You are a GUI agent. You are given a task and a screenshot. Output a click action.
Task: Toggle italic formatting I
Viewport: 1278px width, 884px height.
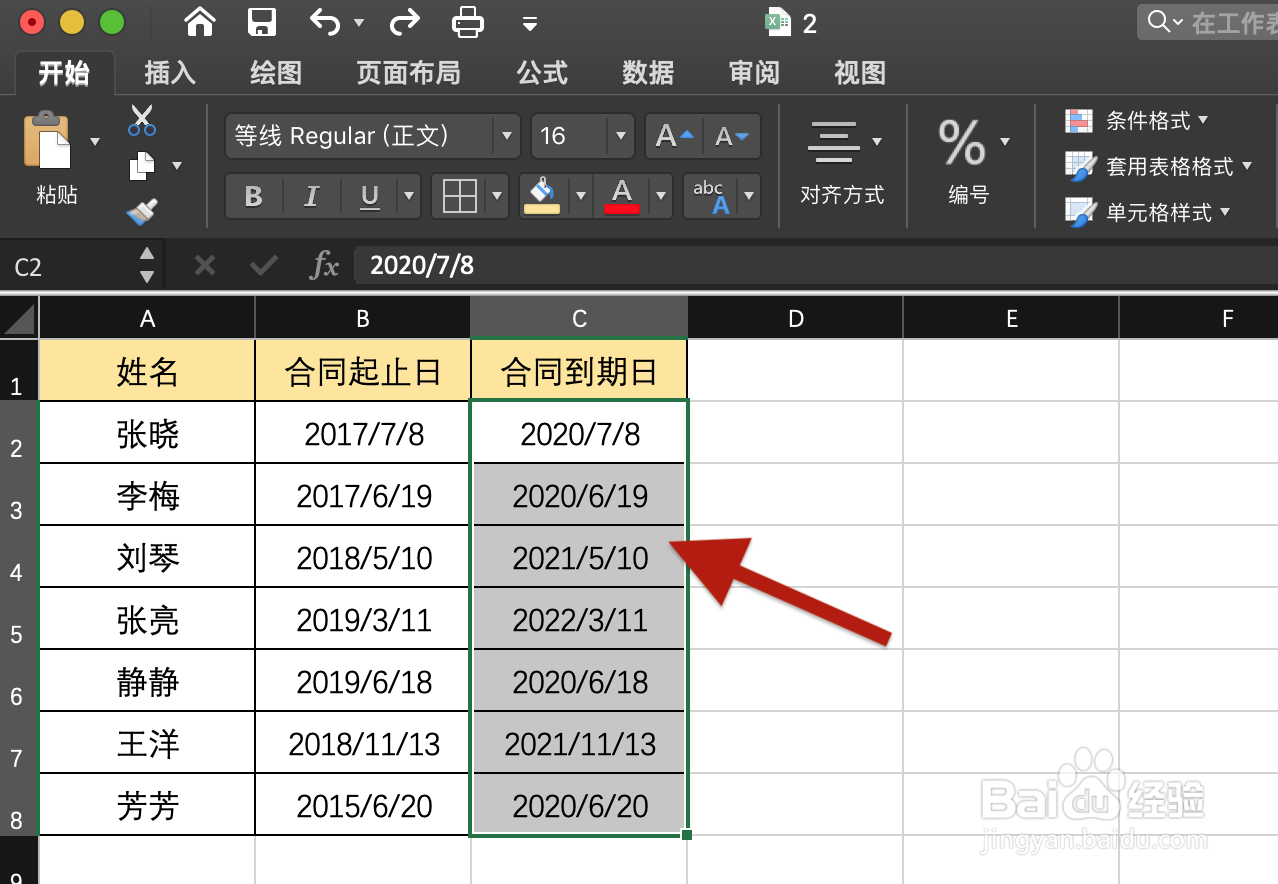coord(311,196)
